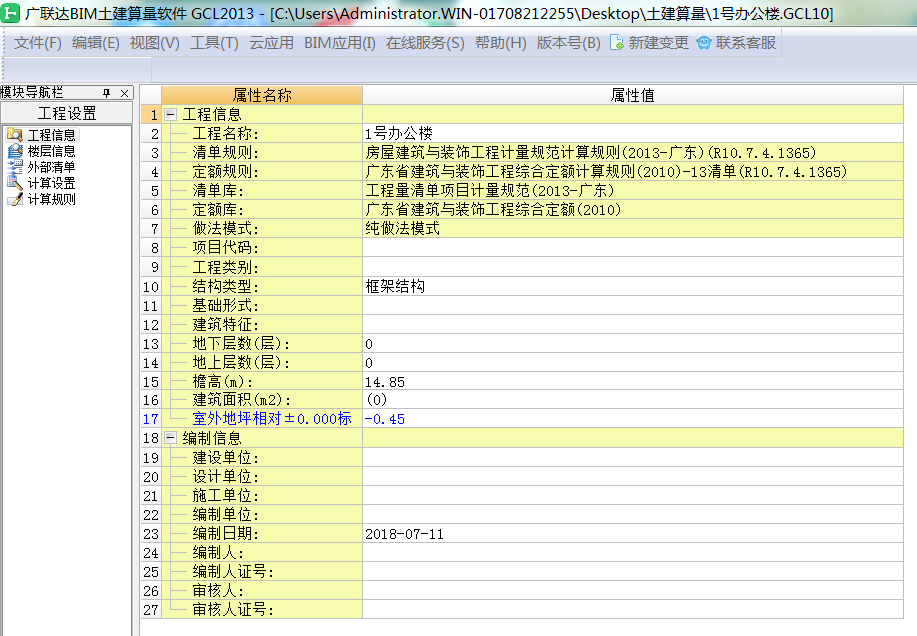Select the 外部清单 icon in the navigation panel

(x=15, y=167)
